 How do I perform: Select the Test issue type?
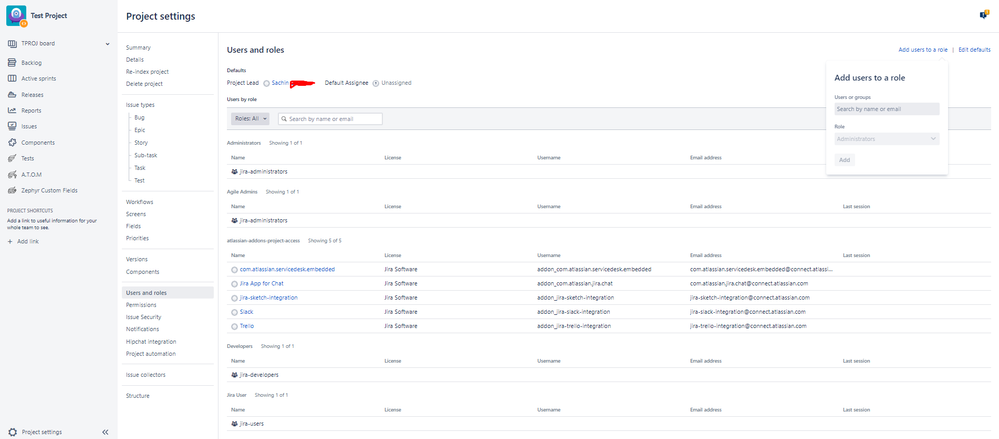point(140,180)
